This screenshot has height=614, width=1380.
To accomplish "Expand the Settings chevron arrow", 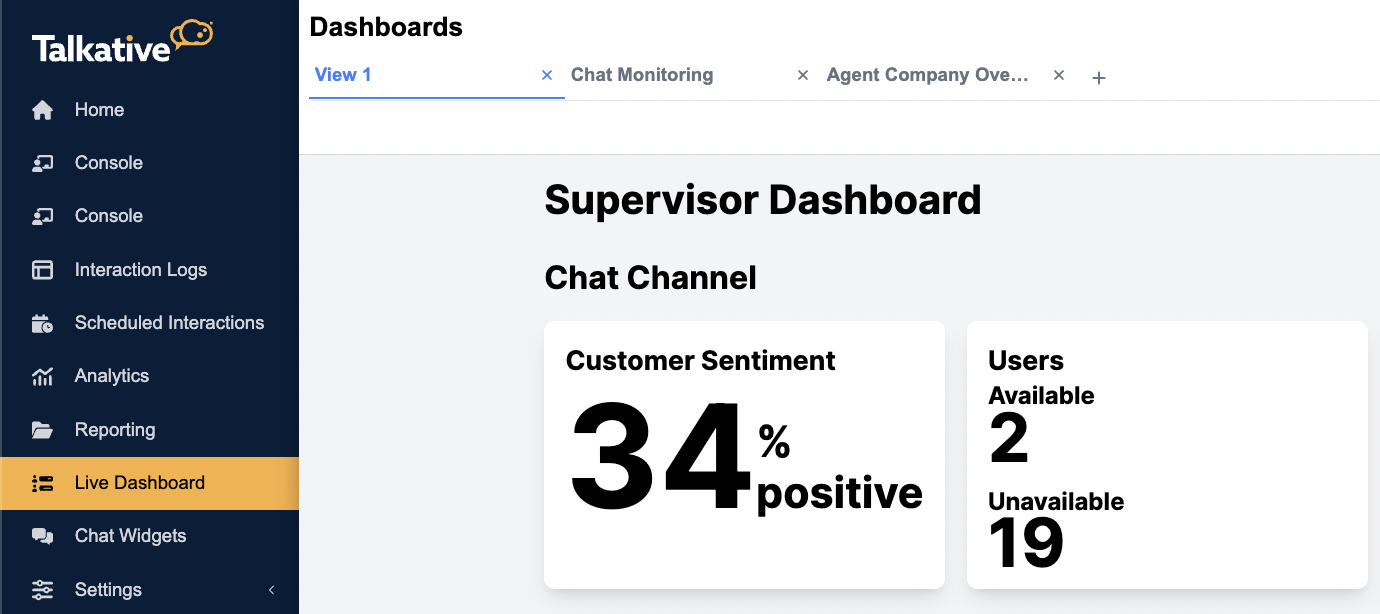I will point(271,590).
